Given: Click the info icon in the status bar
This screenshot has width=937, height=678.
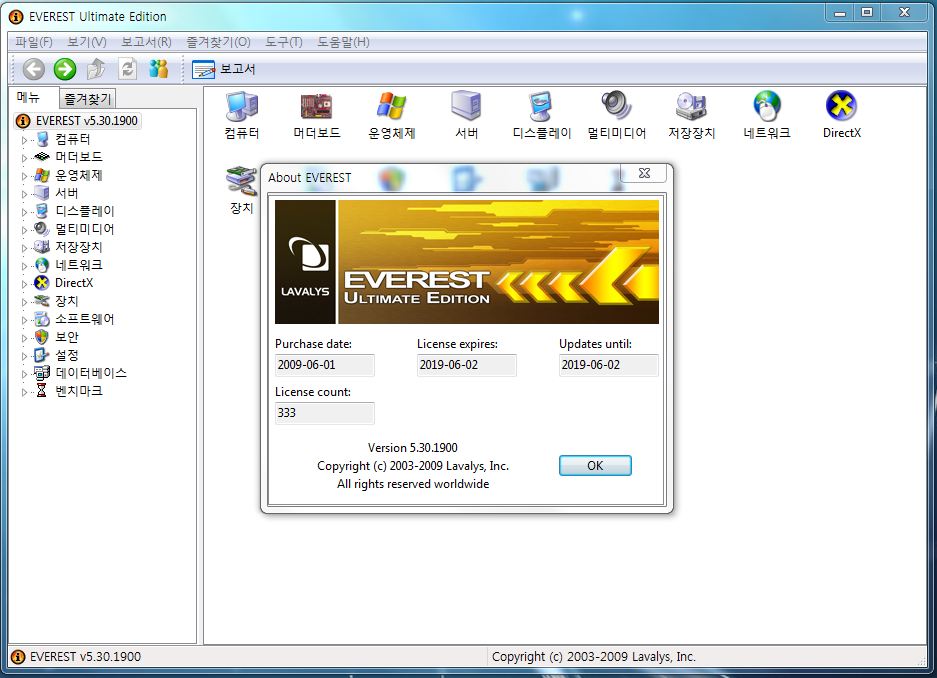Looking at the screenshot, I should coord(18,657).
